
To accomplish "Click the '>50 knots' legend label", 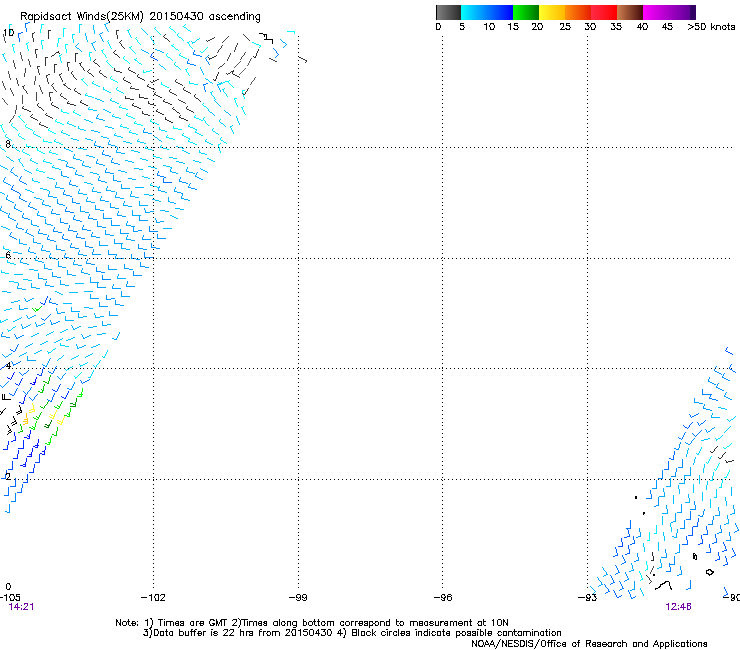I will [711, 26].
